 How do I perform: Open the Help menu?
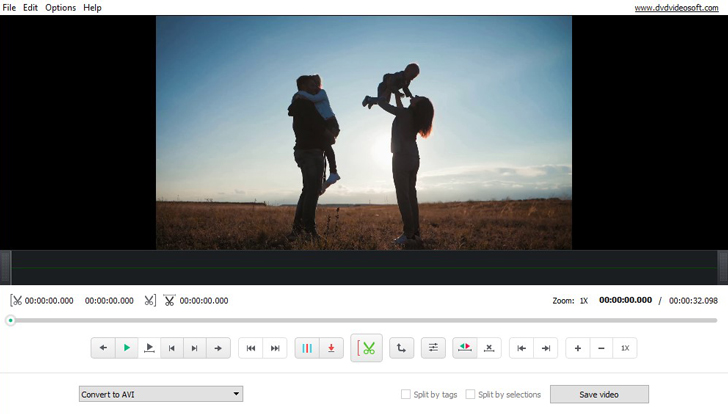(92, 7)
